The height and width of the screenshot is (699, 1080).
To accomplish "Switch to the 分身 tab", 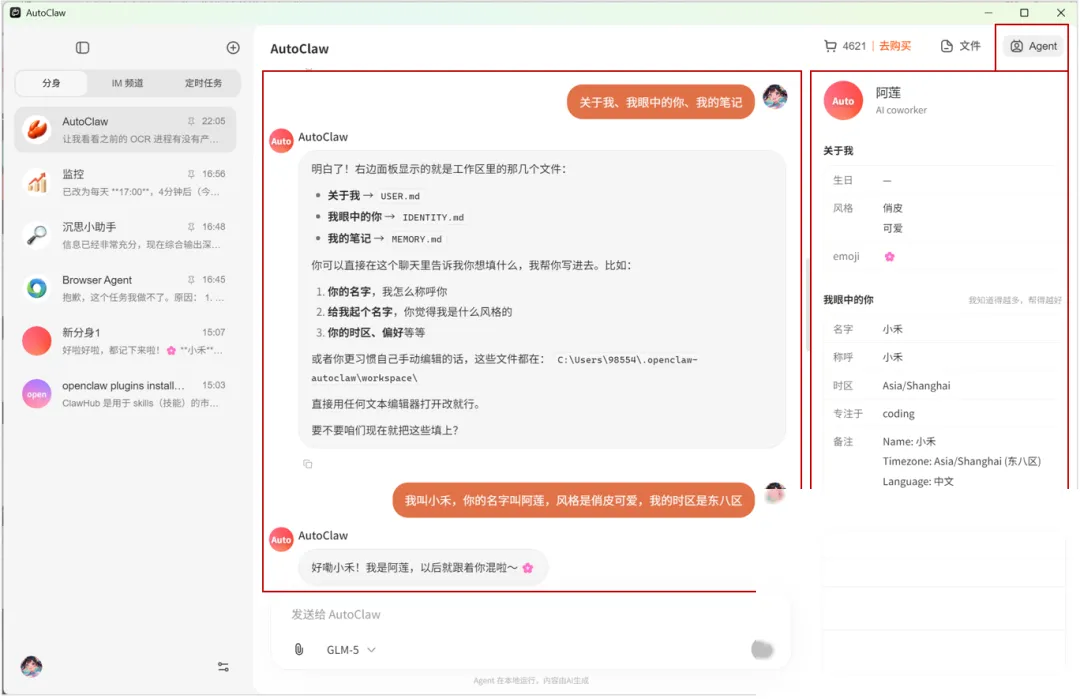I will [x=51, y=83].
